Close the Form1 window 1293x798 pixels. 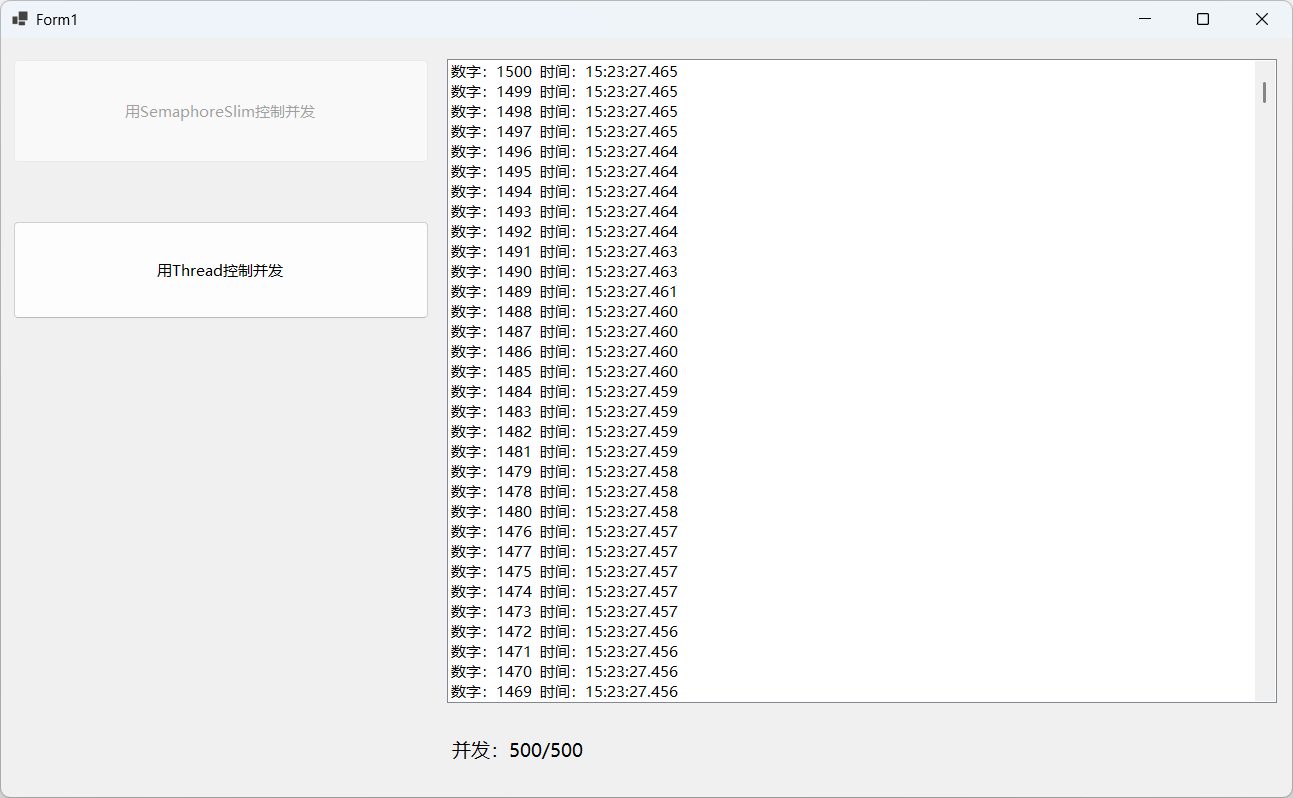1262,19
